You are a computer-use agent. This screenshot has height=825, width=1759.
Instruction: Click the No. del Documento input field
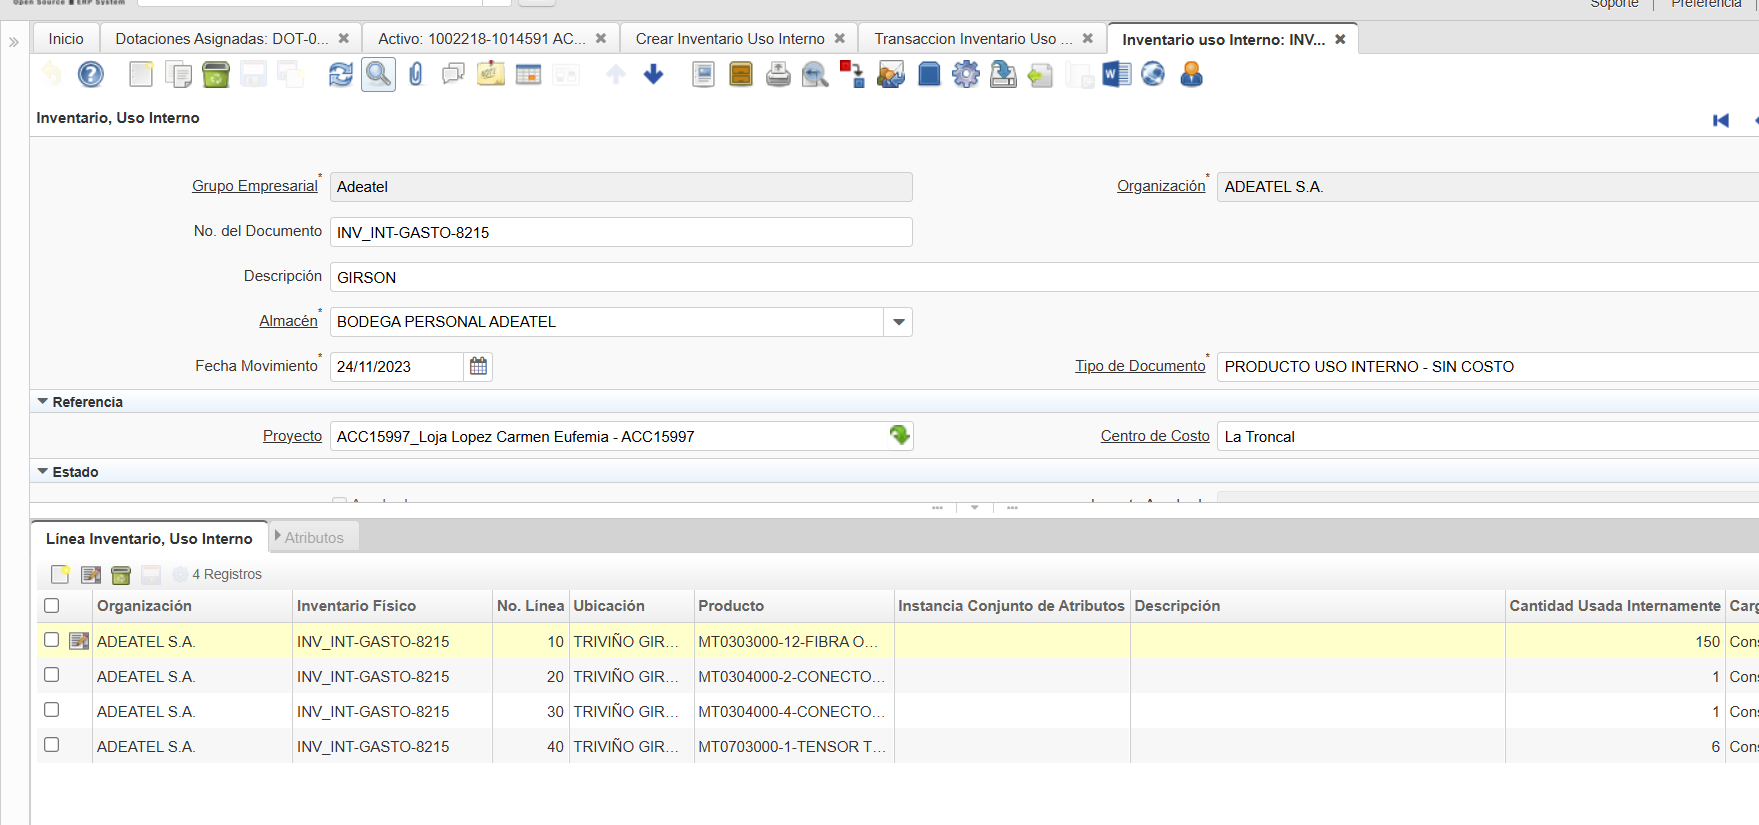[x=620, y=232]
